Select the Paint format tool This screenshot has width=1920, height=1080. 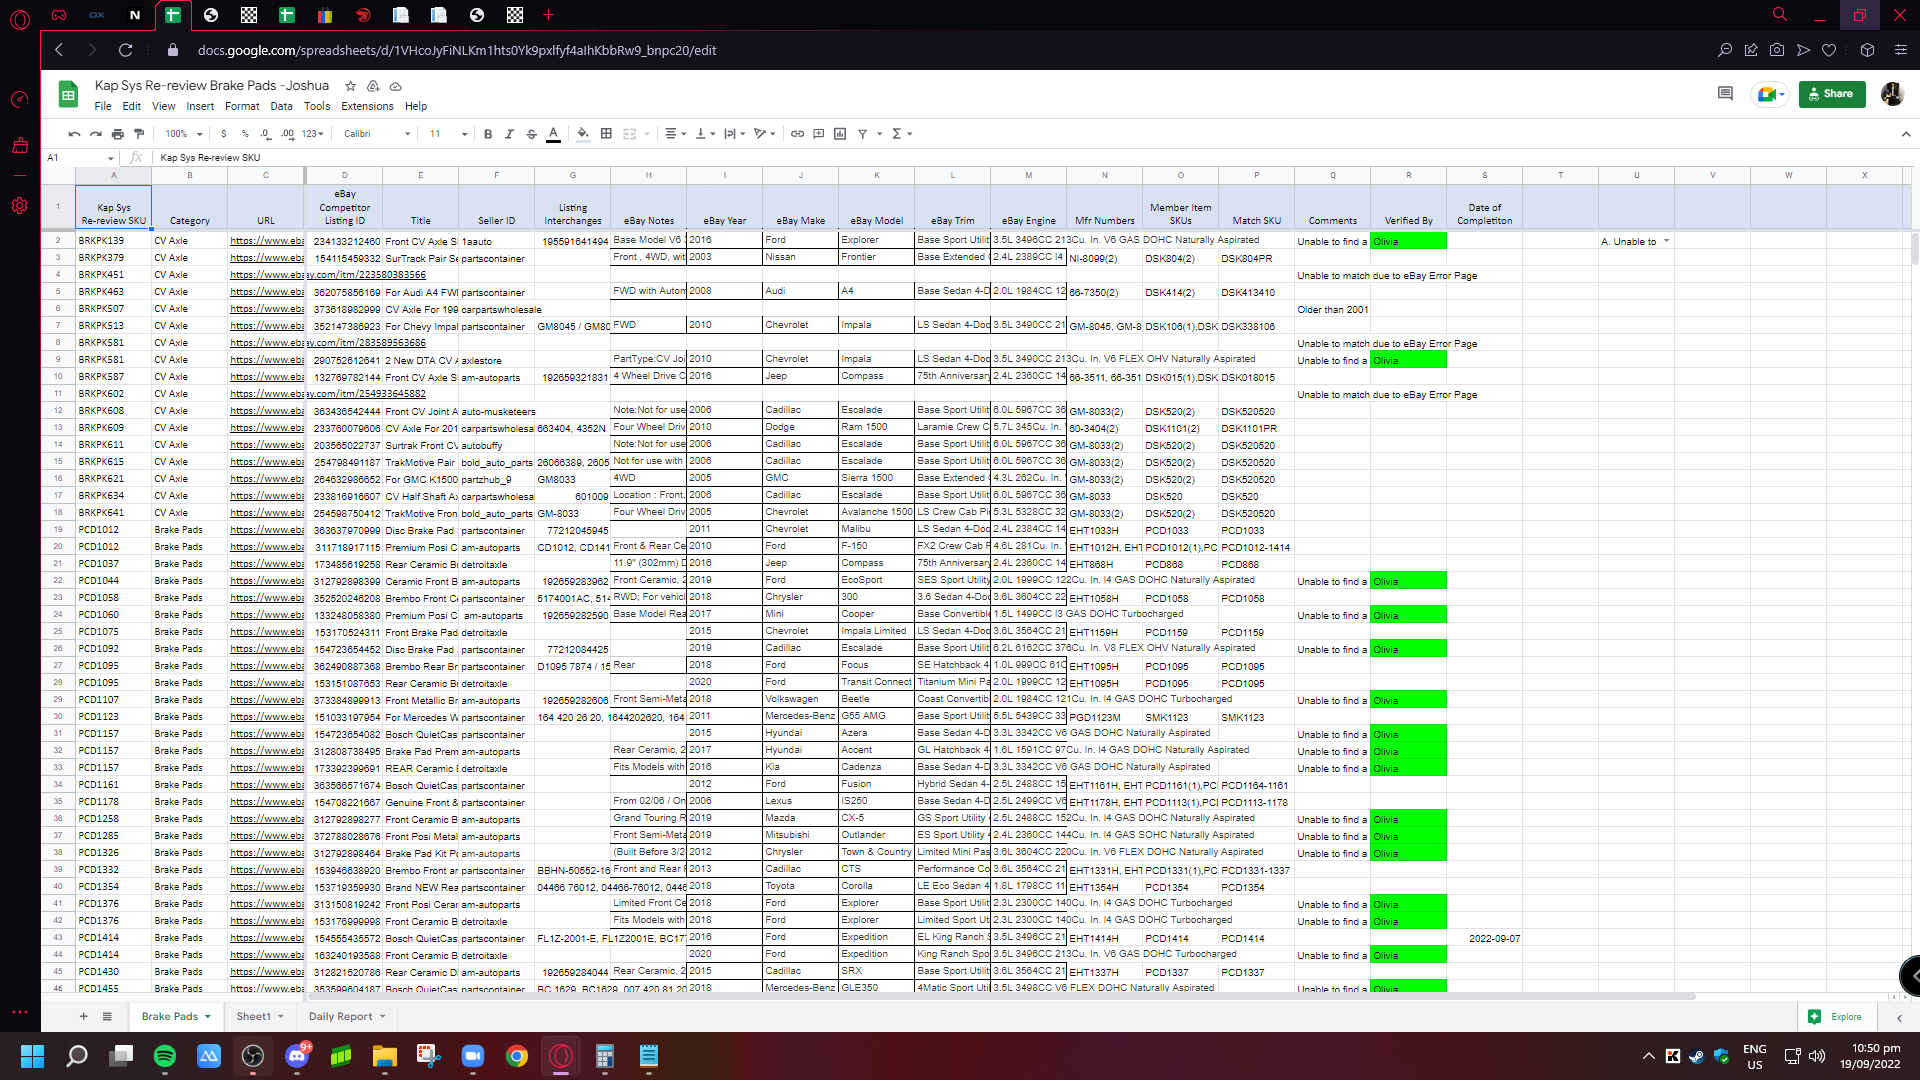pyautogui.click(x=139, y=134)
